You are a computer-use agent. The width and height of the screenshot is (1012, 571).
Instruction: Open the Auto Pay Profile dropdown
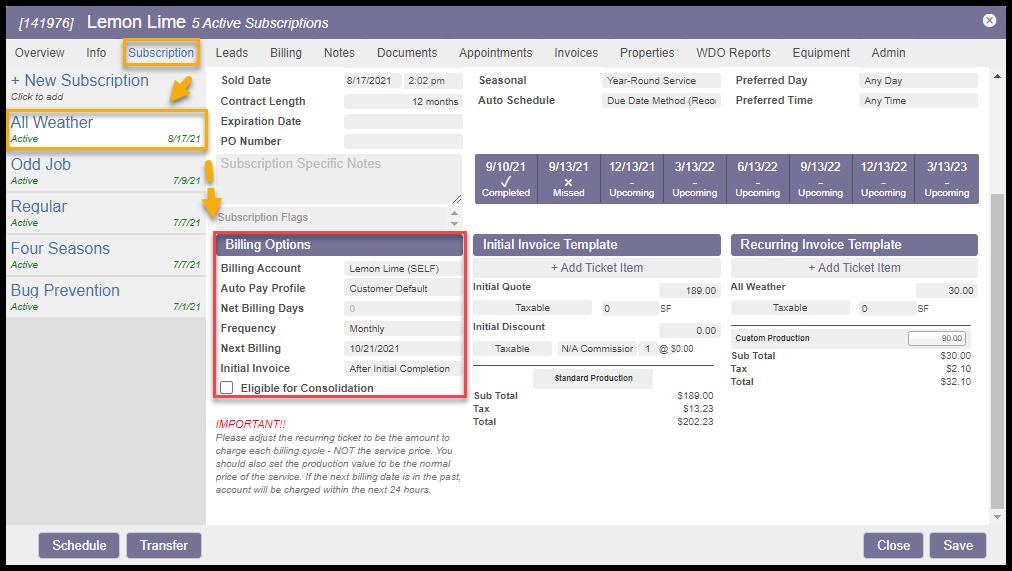coord(403,289)
